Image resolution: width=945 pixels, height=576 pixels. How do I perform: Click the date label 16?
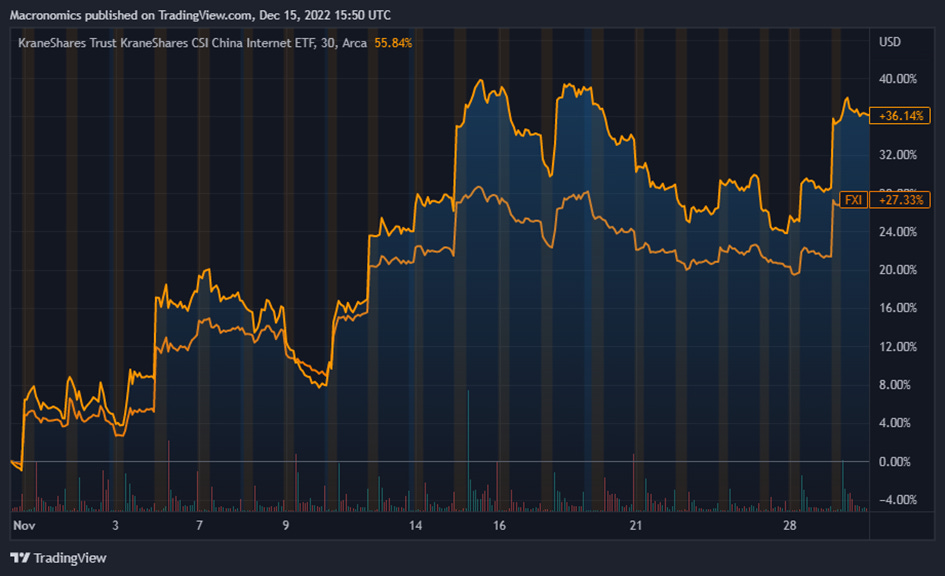[x=499, y=525]
